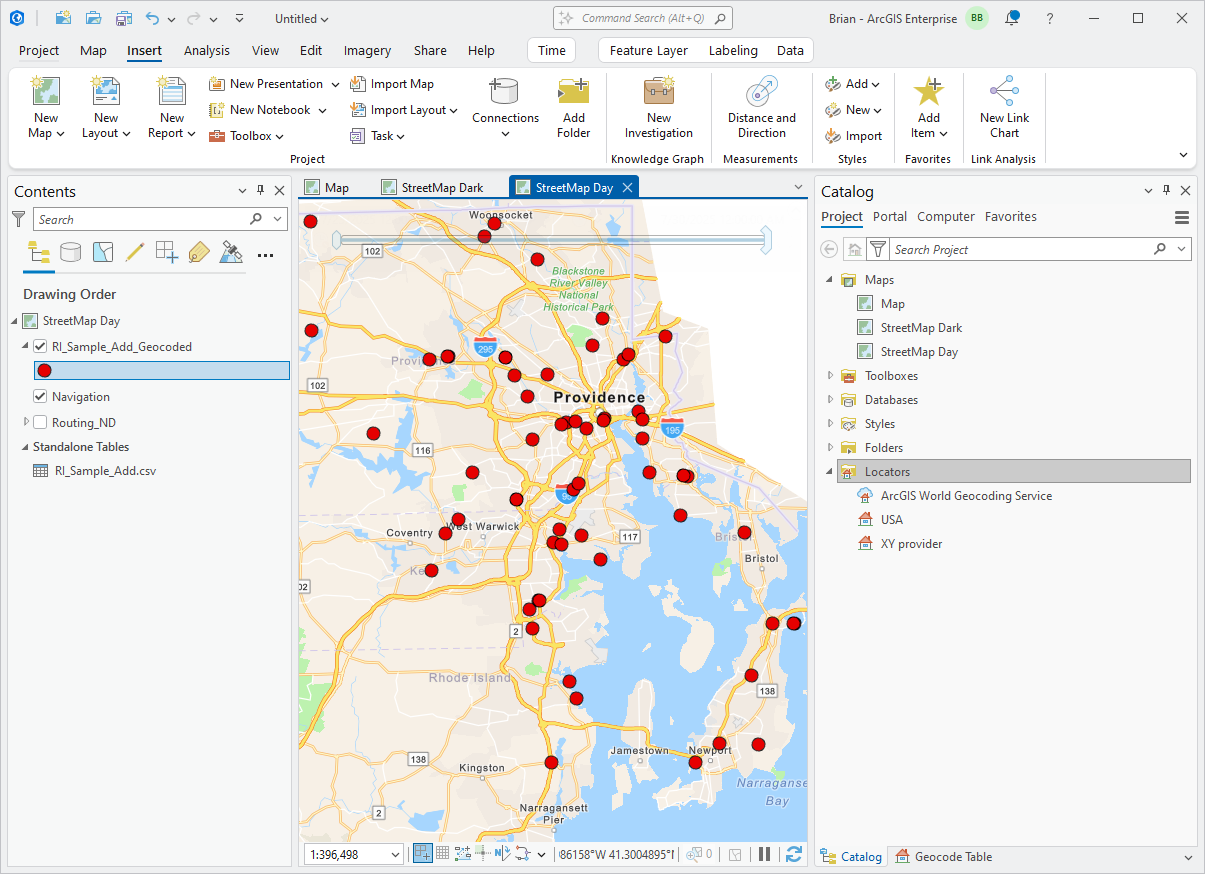Expand the Databases node in Catalog
1205x874 pixels.
pos(830,399)
